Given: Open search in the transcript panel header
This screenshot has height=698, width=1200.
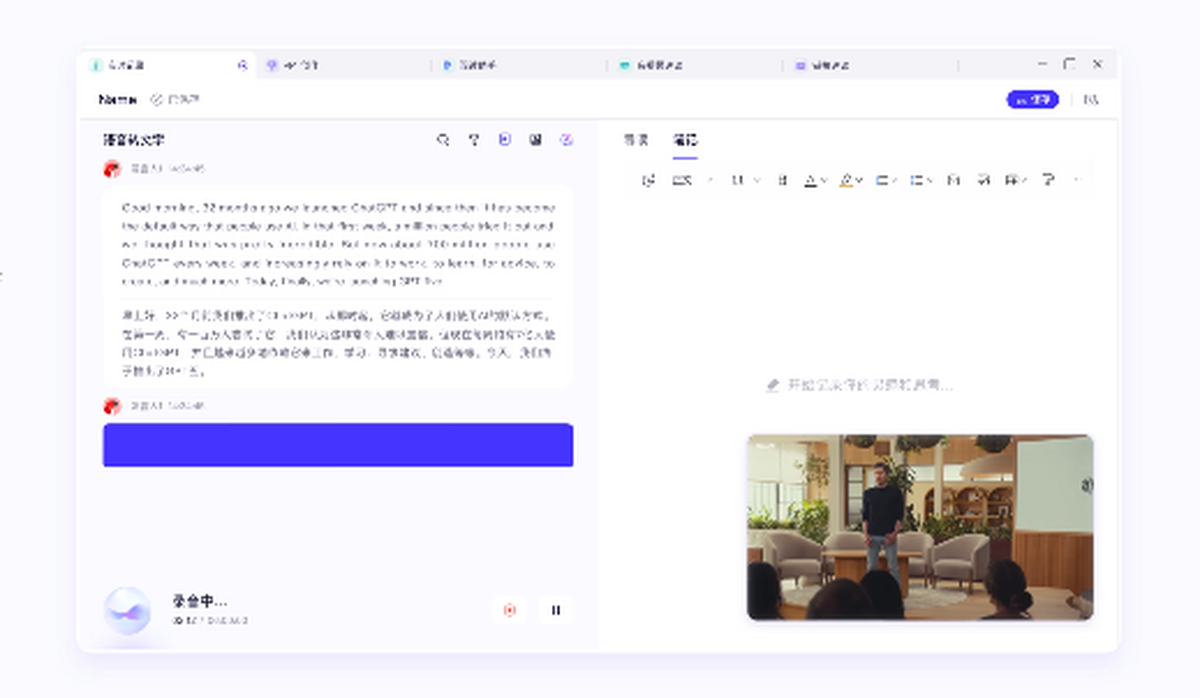Looking at the screenshot, I should coord(443,140).
